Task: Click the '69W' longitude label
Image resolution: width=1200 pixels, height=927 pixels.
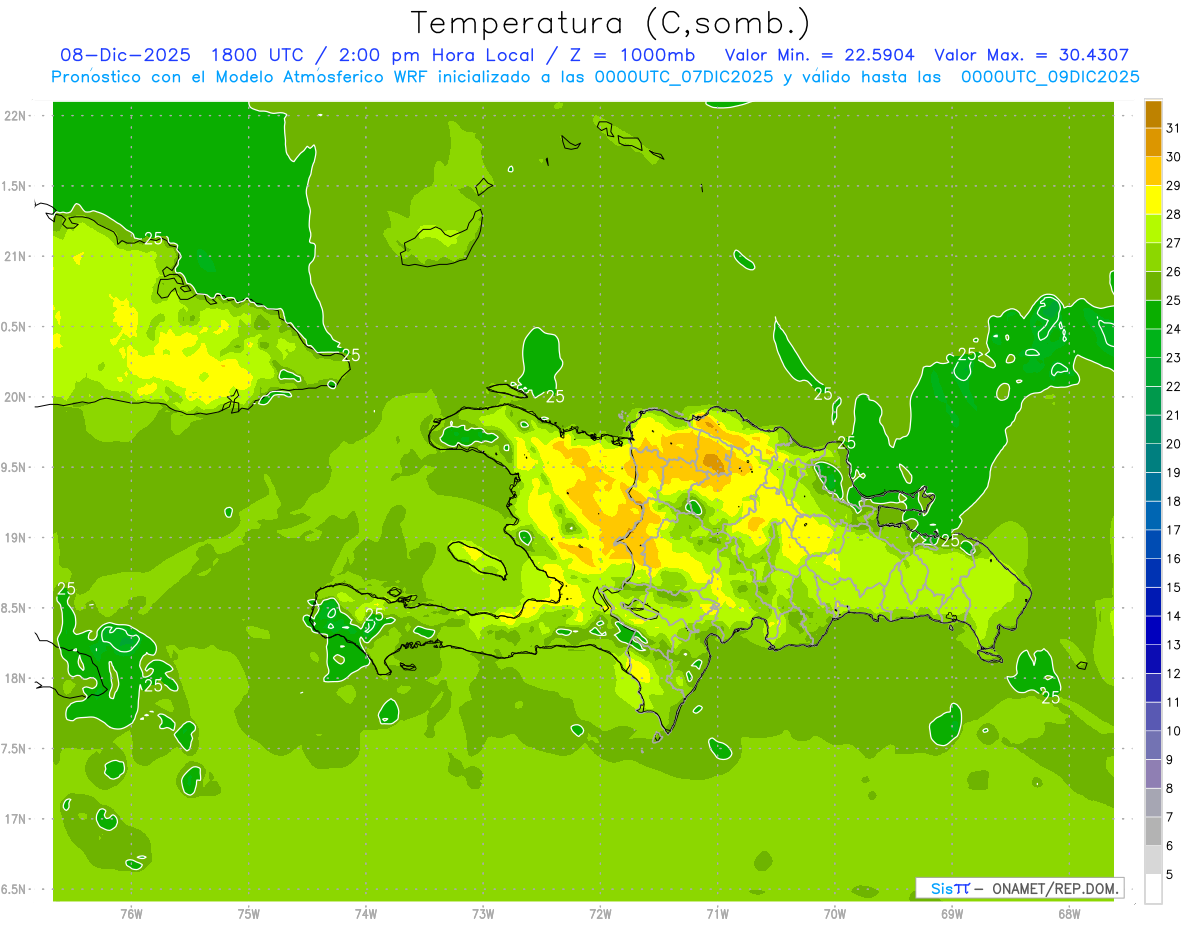Action: click(952, 913)
